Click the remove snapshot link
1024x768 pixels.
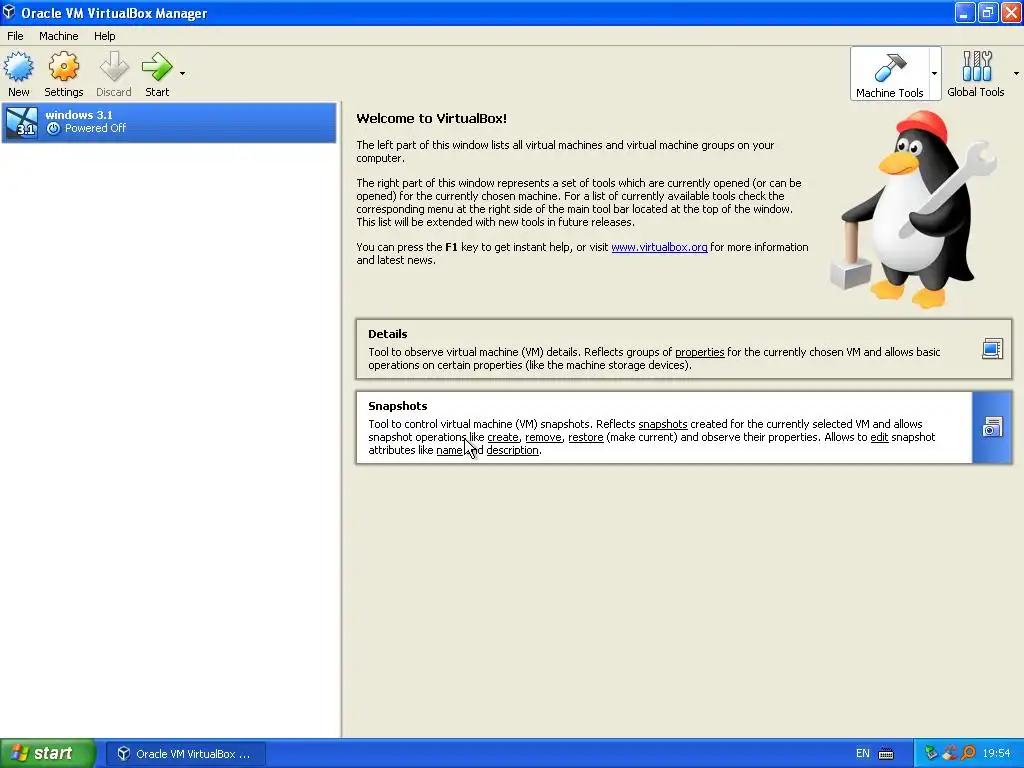543,437
